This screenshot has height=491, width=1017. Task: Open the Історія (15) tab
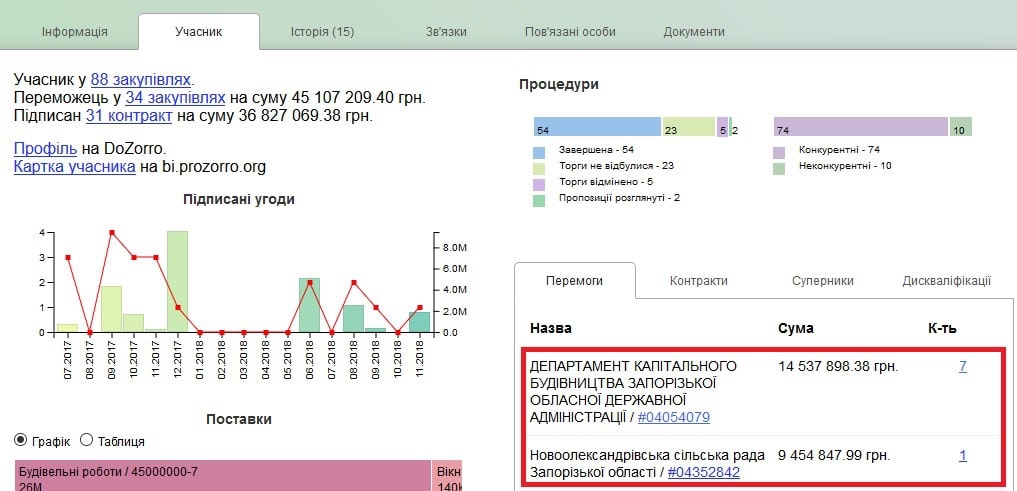tap(315, 32)
